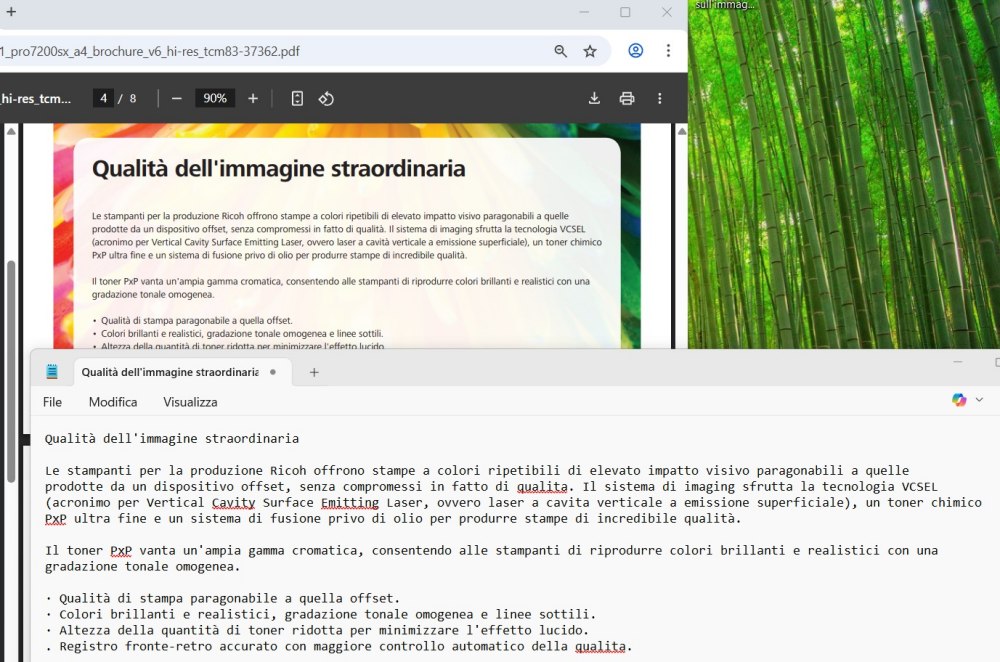Open the Visualizza menu in Notepad

click(190, 402)
